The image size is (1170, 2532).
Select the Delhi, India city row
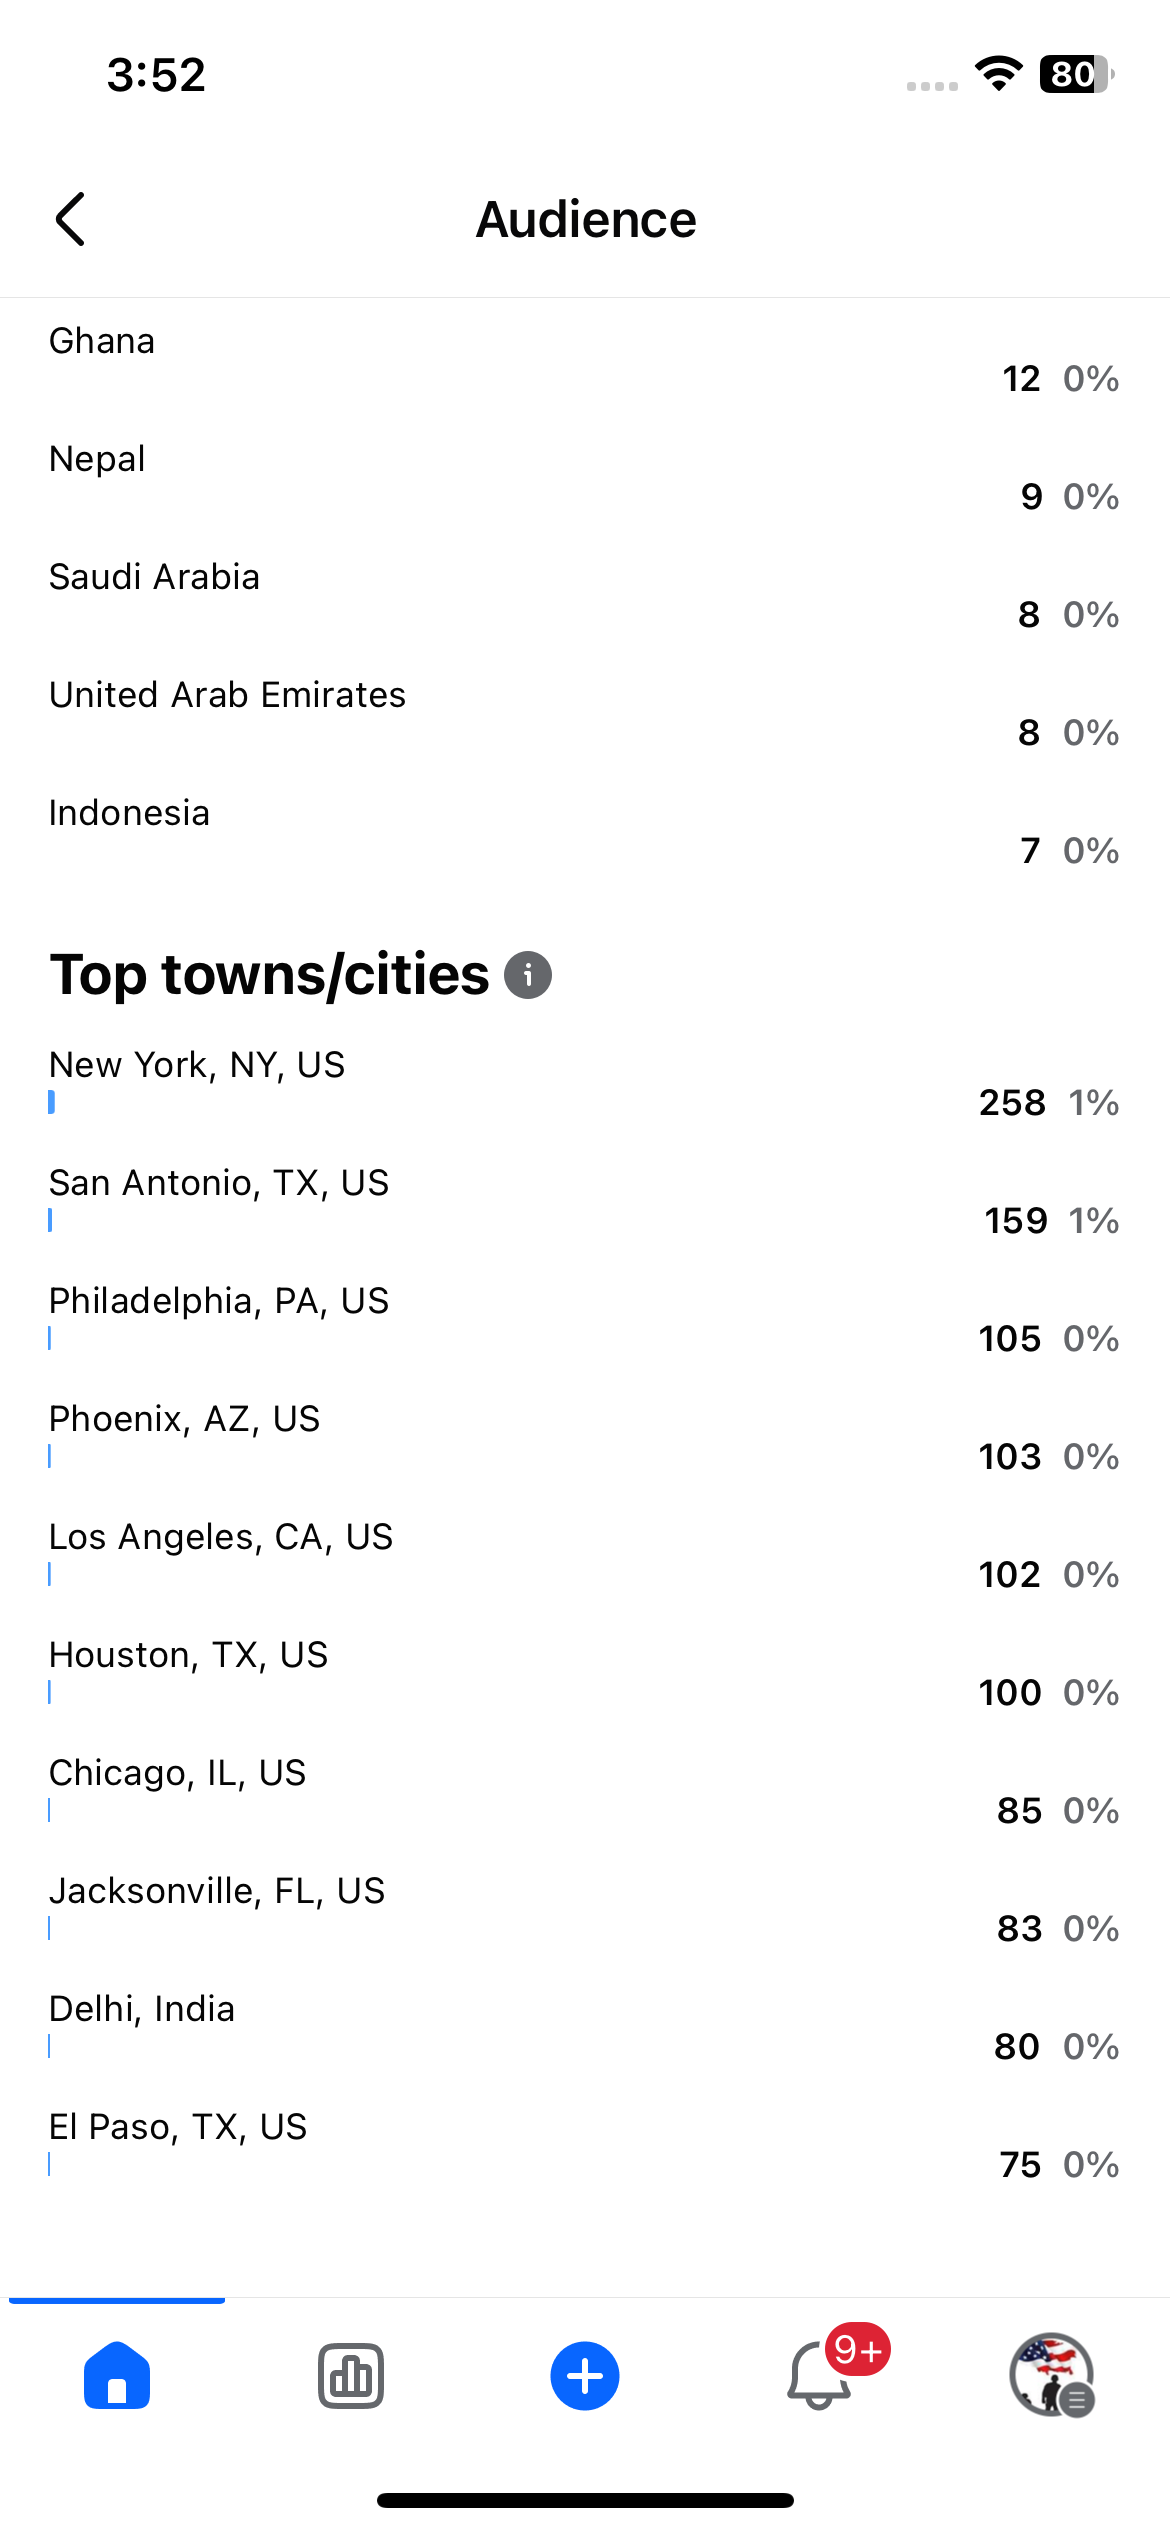click(585, 2028)
